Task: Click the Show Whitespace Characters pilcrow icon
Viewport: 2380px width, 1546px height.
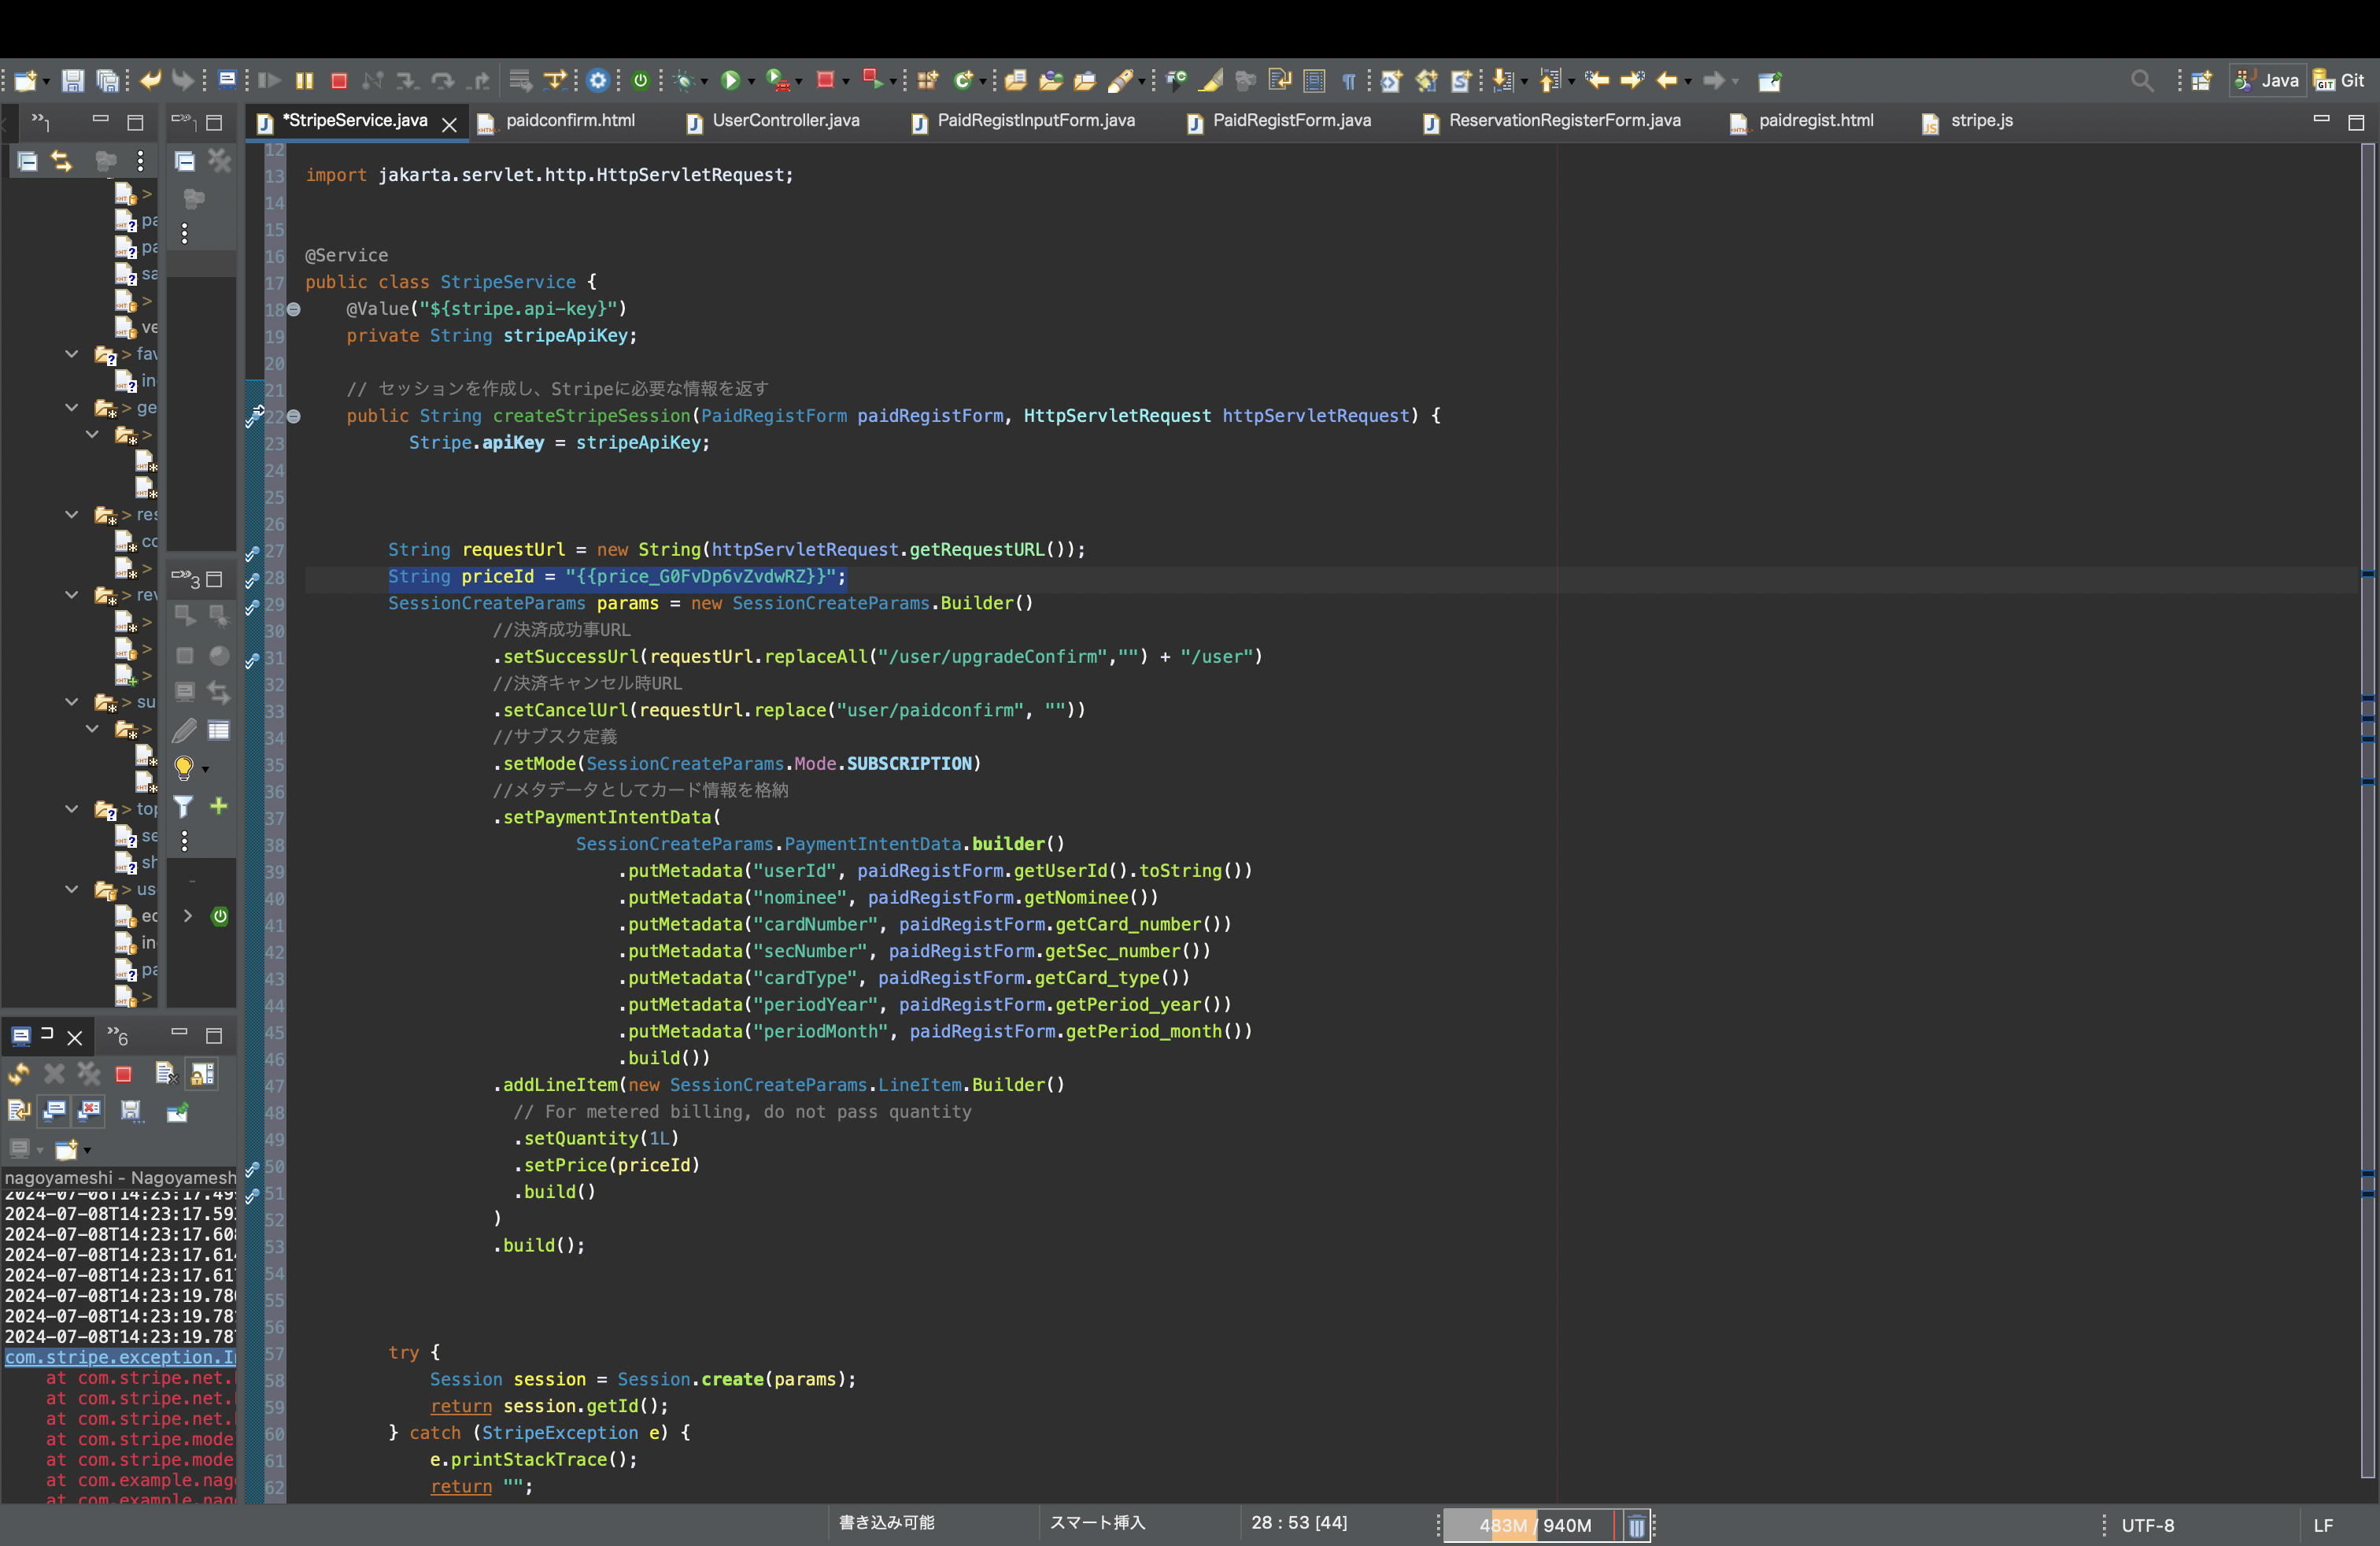Action: (x=1349, y=81)
